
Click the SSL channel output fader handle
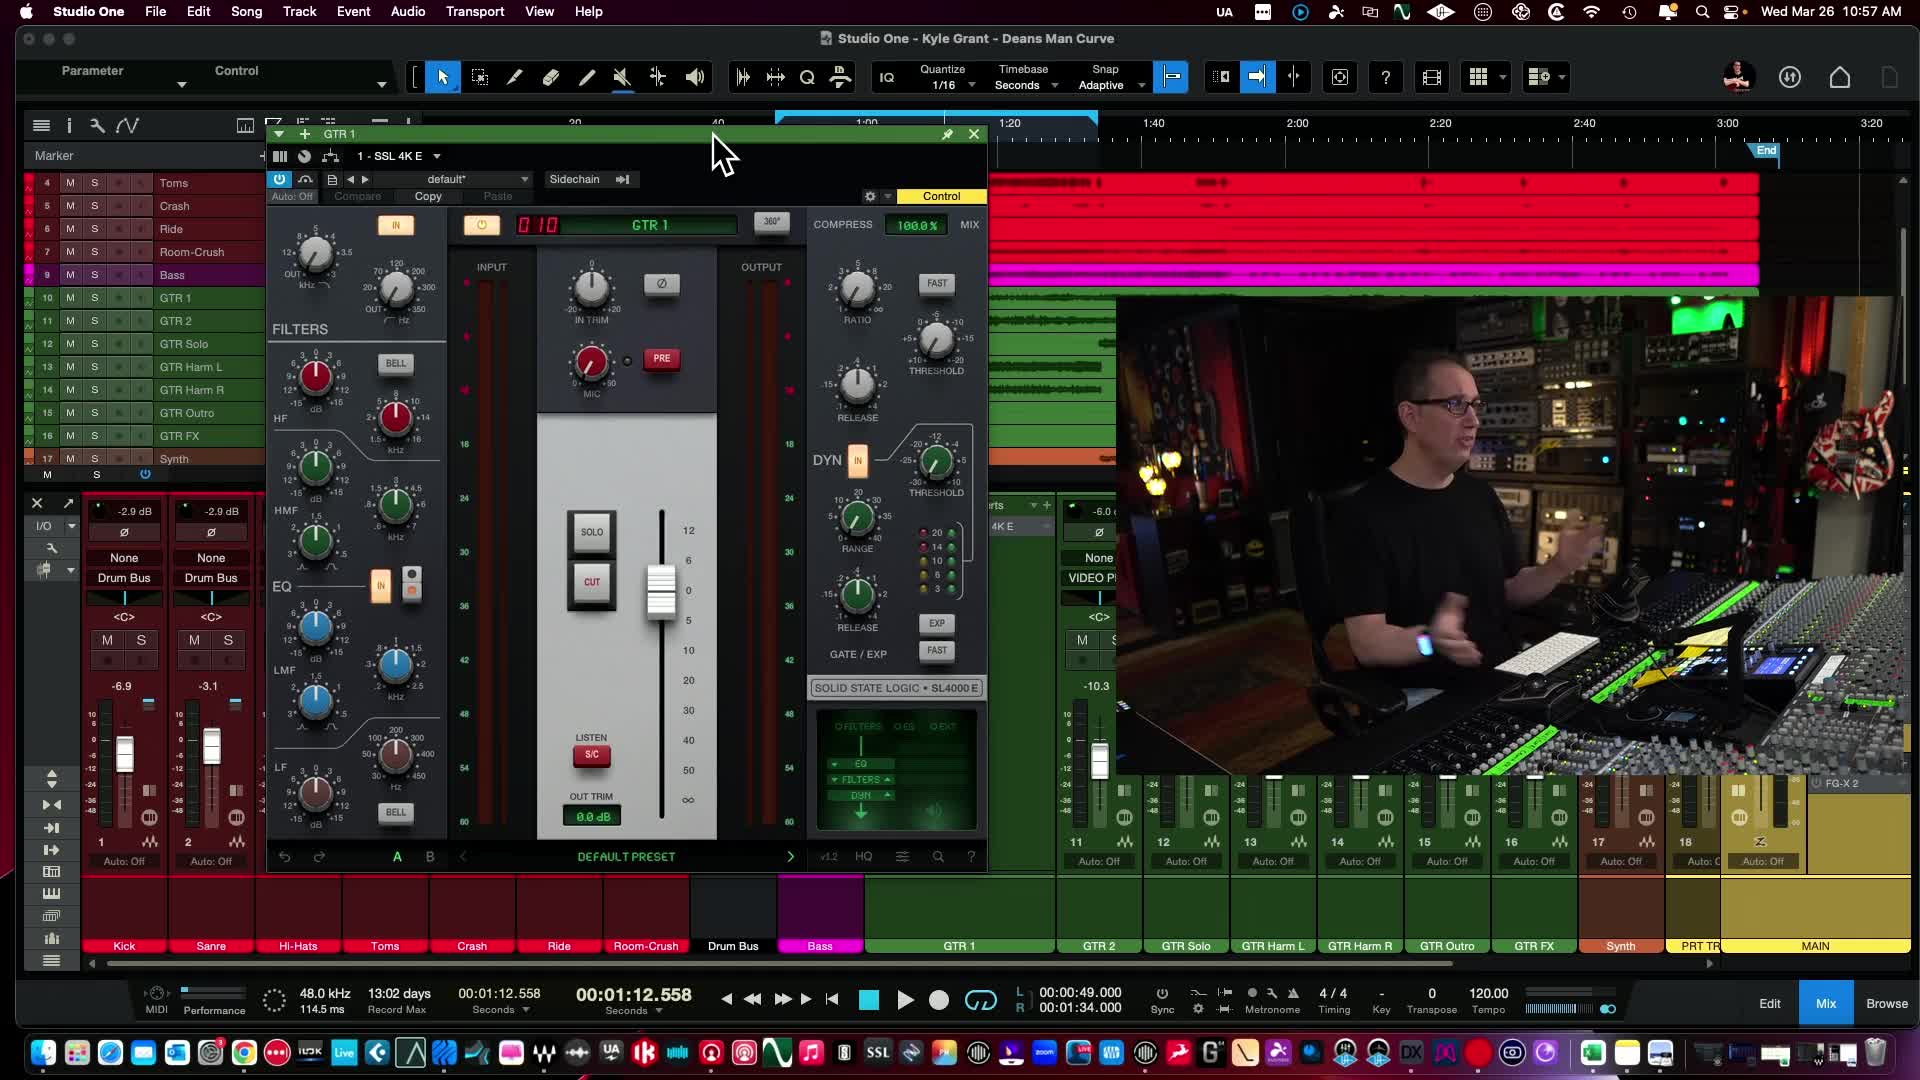pyautogui.click(x=661, y=591)
